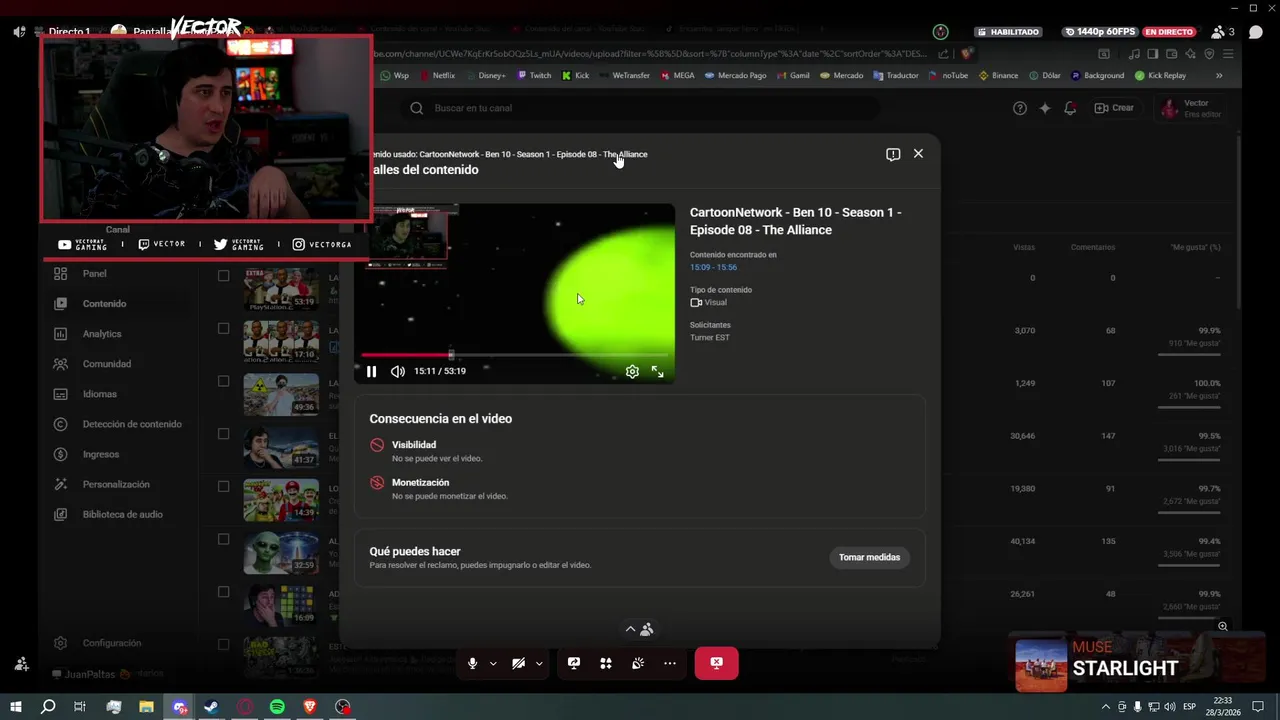The image size is (1280, 720).
Task: Click the Tomar medidas button
Action: point(869,557)
